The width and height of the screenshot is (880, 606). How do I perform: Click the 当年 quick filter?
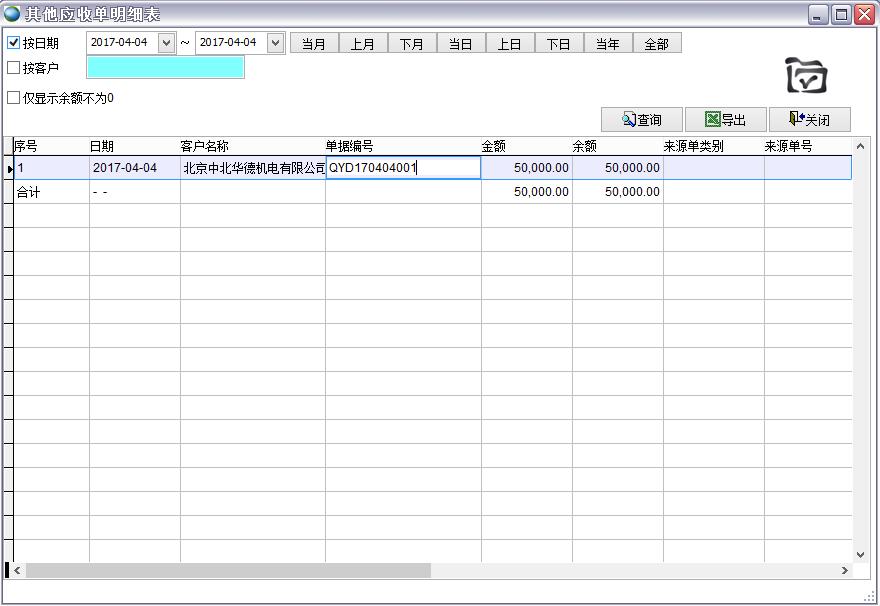click(608, 43)
